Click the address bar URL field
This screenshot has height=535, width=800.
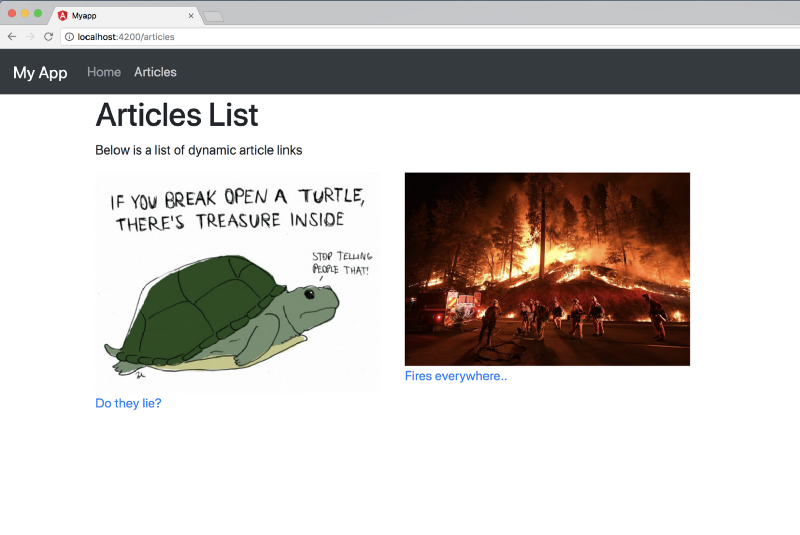click(x=429, y=37)
